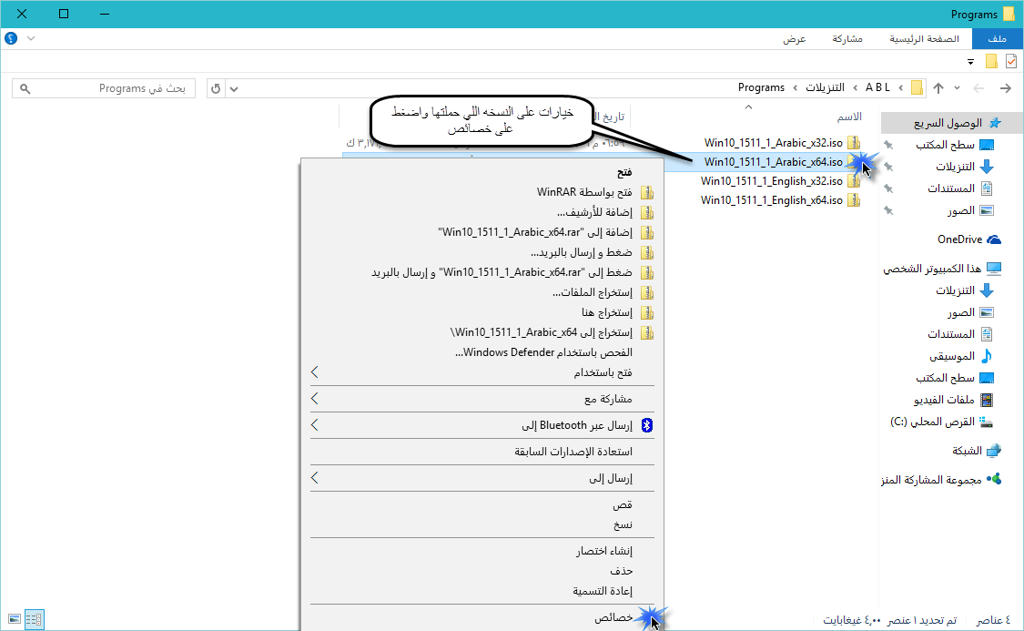Open the القرص المحلي (C:) drive icon
1024x631 pixels.
(986, 422)
